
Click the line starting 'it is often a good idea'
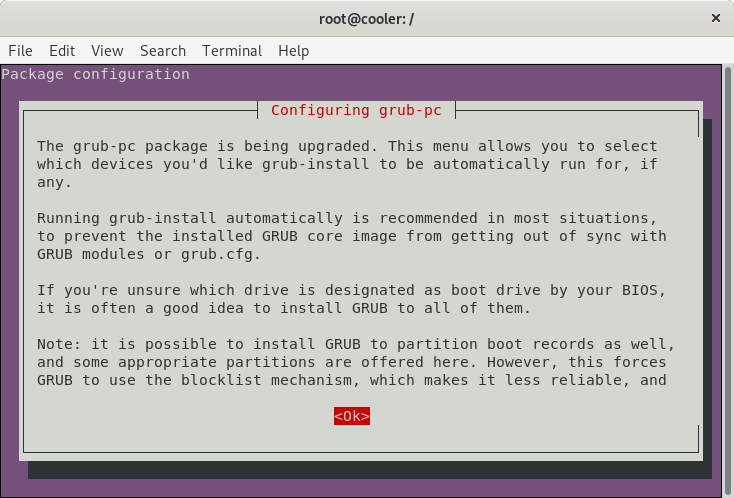pos(284,308)
